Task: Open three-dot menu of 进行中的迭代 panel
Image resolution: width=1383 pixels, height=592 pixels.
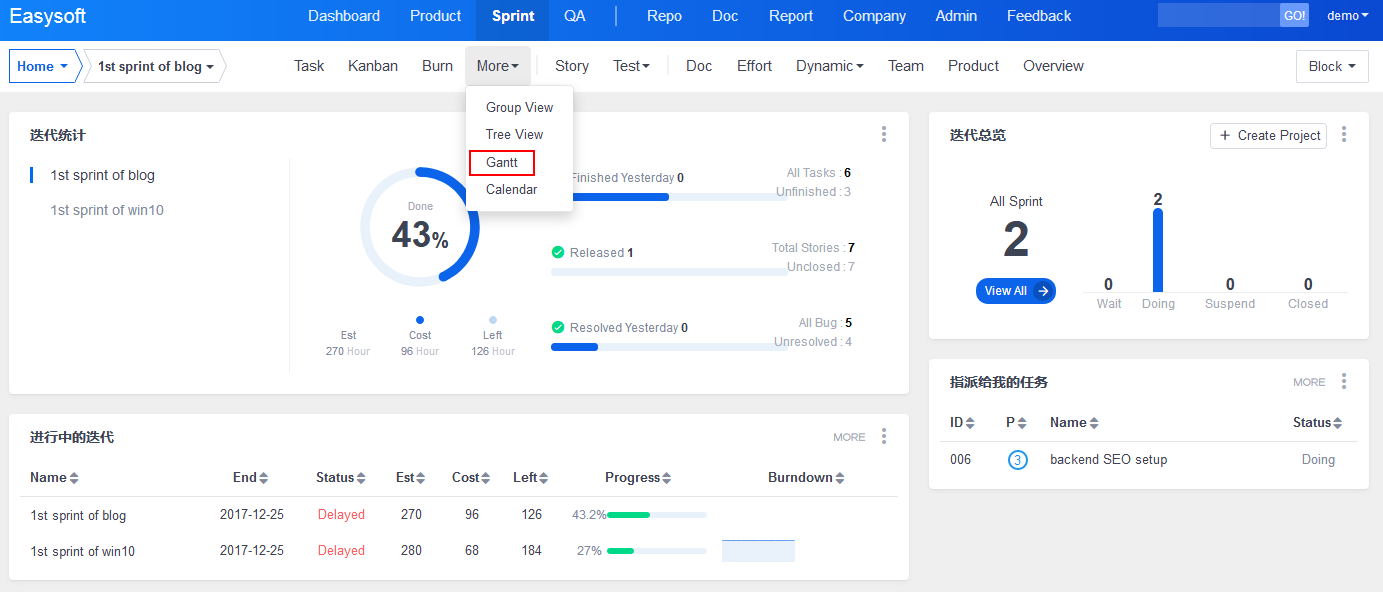Action: 884,436
